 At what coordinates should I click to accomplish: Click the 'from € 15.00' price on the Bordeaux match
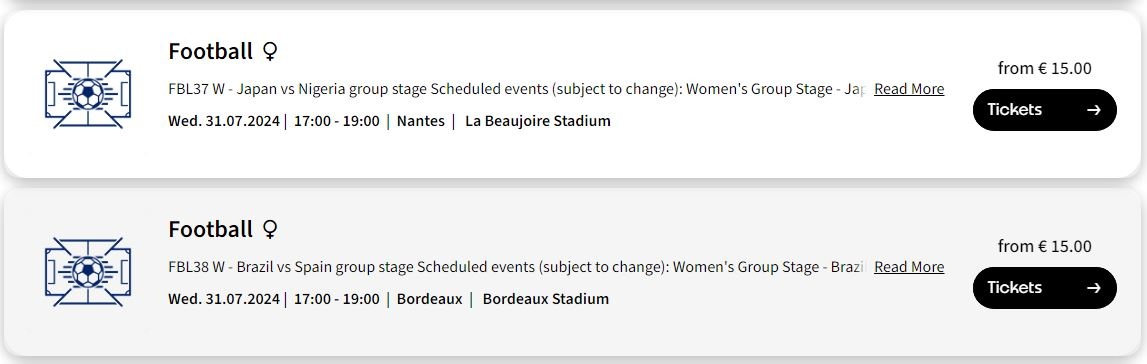coord(1045,246)
